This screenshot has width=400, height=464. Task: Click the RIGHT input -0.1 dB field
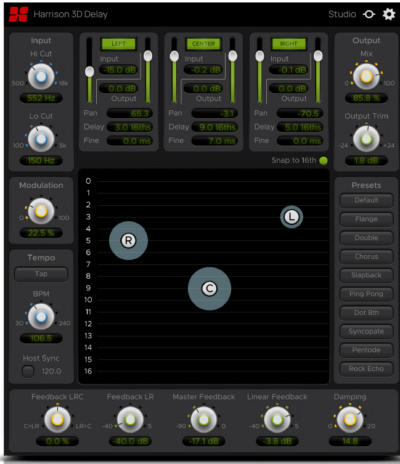tap(289, 70)
